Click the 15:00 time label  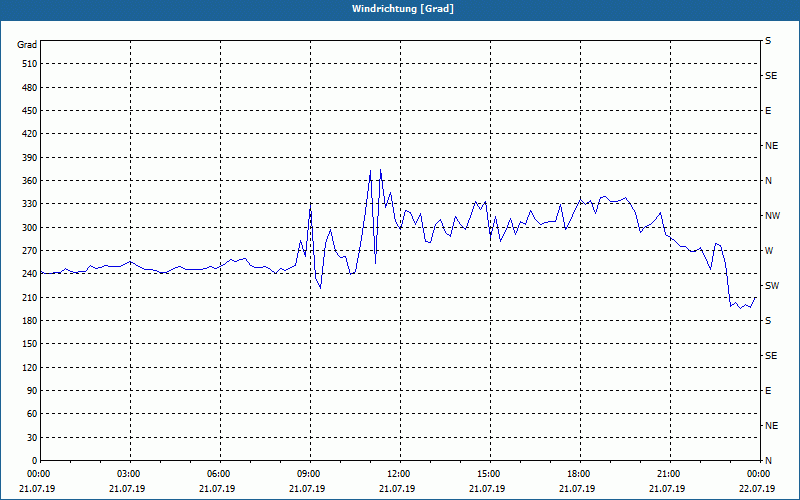point(490,474)
